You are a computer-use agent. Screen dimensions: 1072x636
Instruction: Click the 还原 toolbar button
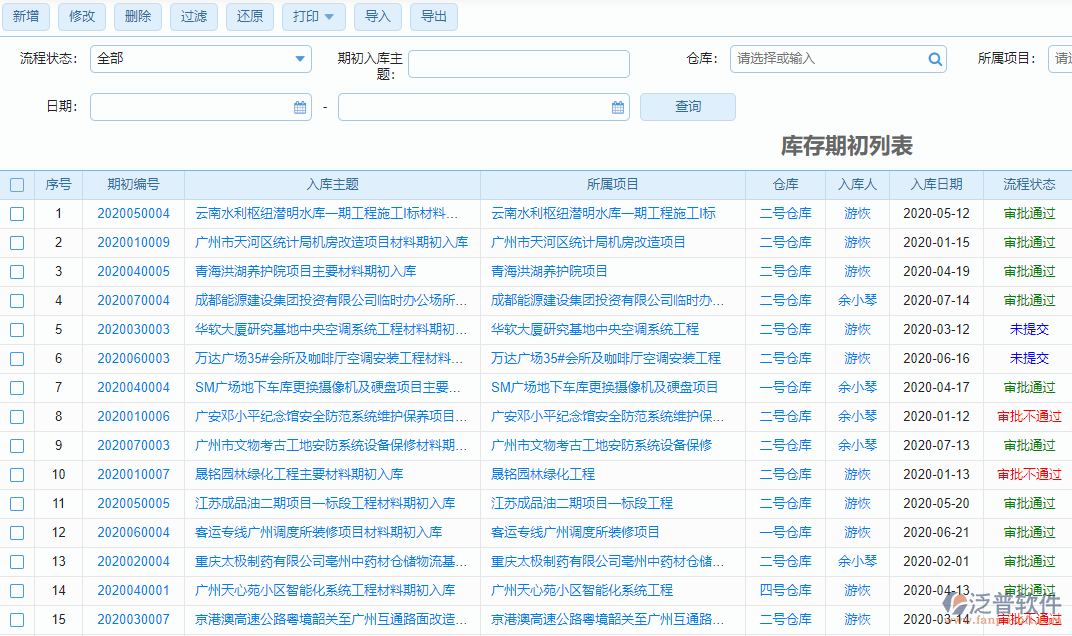click(249, 16)
